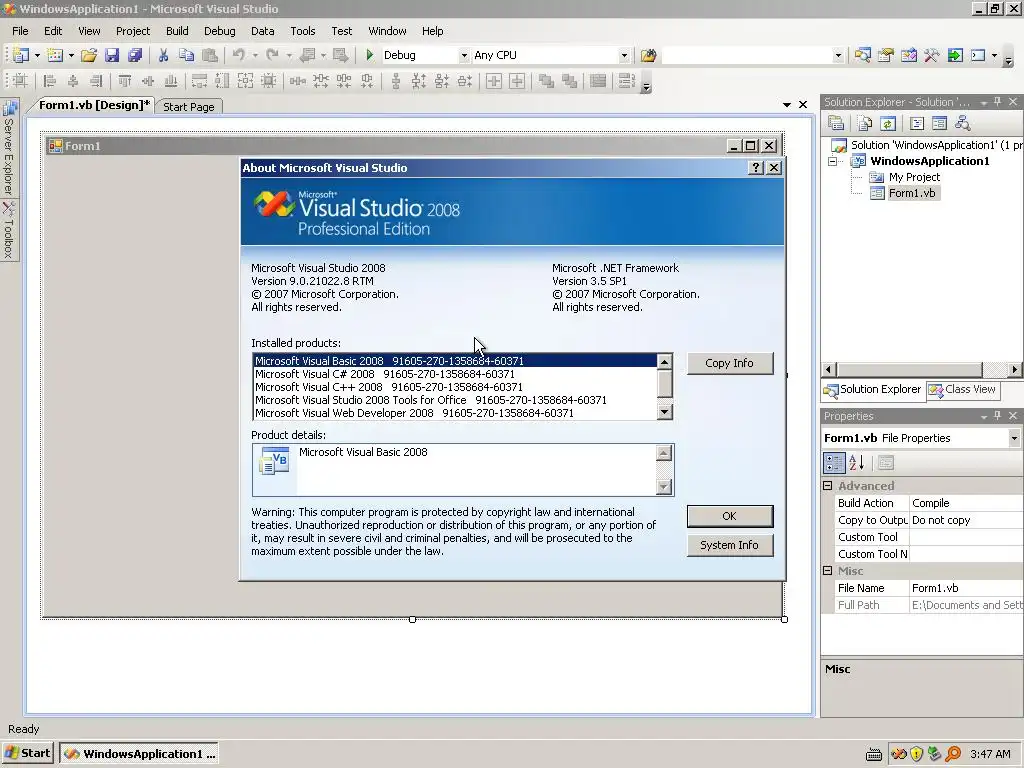This screenshot has height=768, width=1024.
Task: Open the Build menu
Action: click(x=177, y=31)
